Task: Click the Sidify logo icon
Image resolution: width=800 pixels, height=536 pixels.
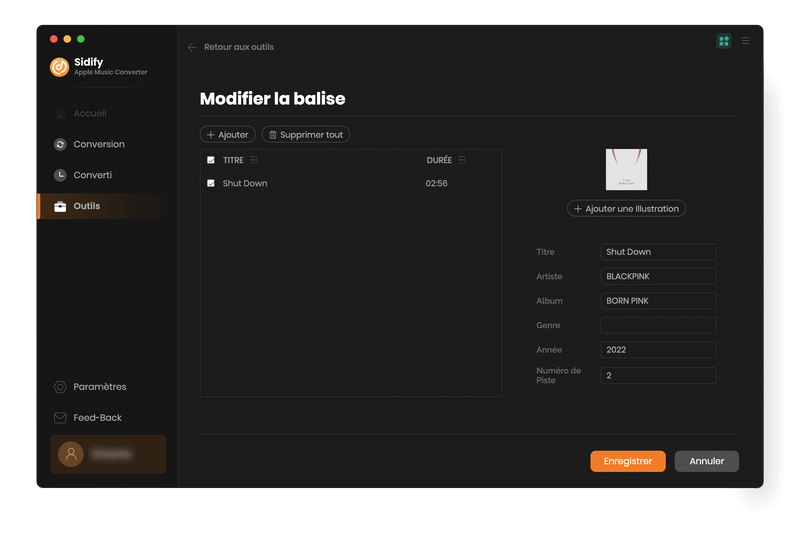Action: coord(60,67)
